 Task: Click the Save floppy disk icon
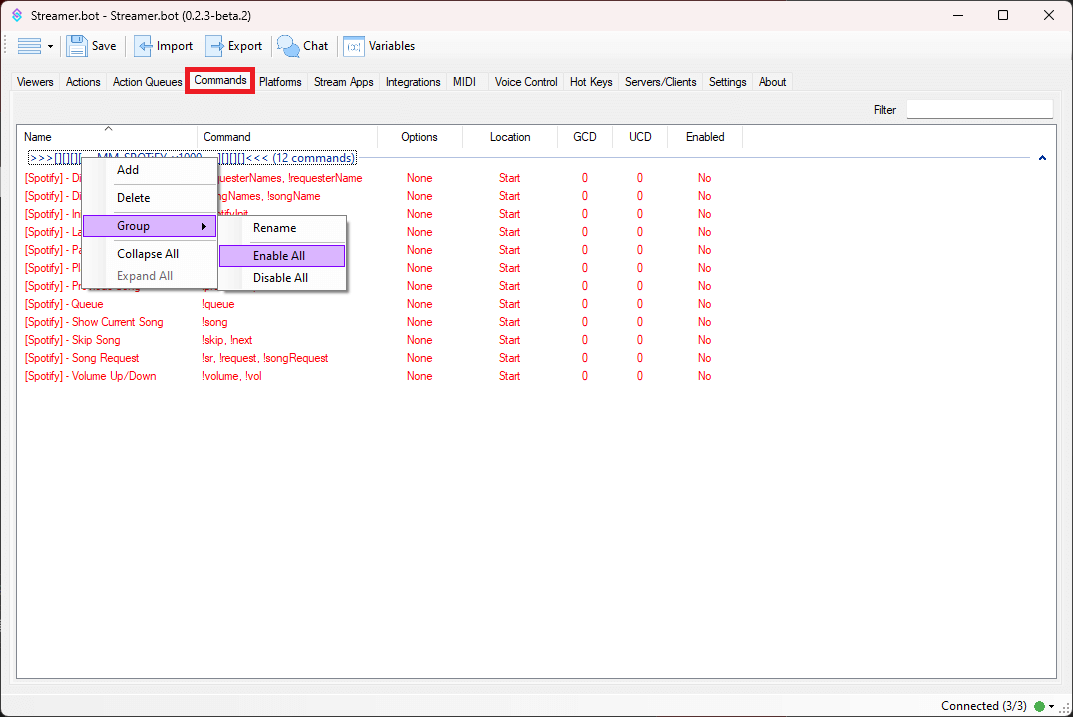(x=77, y=46)
